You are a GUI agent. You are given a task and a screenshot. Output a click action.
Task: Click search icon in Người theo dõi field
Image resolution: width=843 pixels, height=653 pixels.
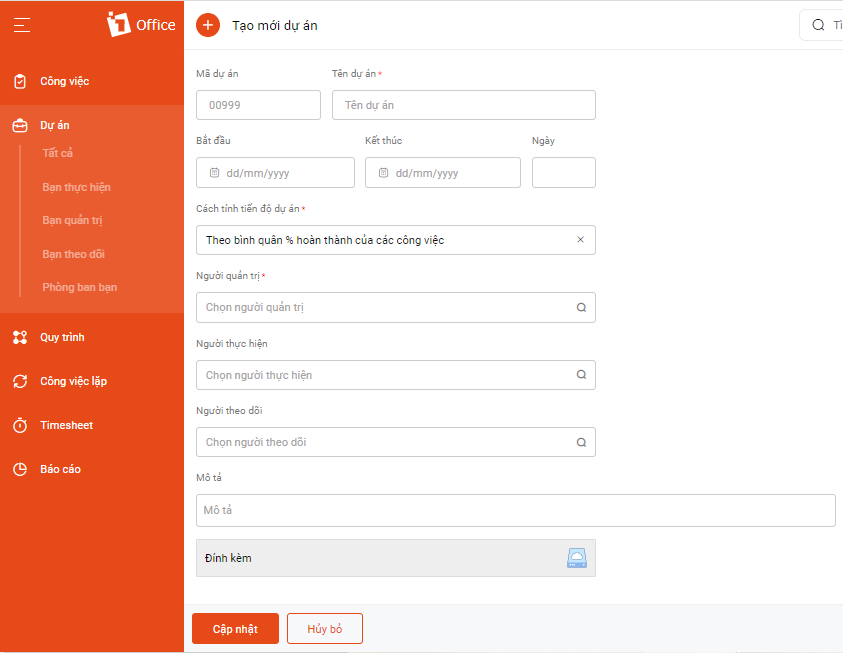[x=581, y=442]
